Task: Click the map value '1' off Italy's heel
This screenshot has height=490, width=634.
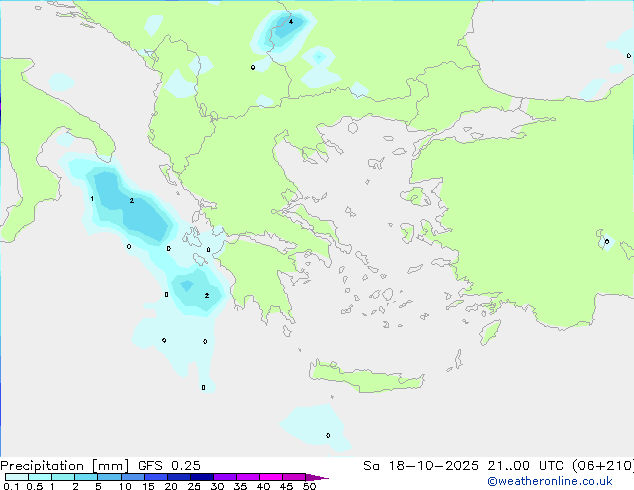Action: tap(92, 199)
